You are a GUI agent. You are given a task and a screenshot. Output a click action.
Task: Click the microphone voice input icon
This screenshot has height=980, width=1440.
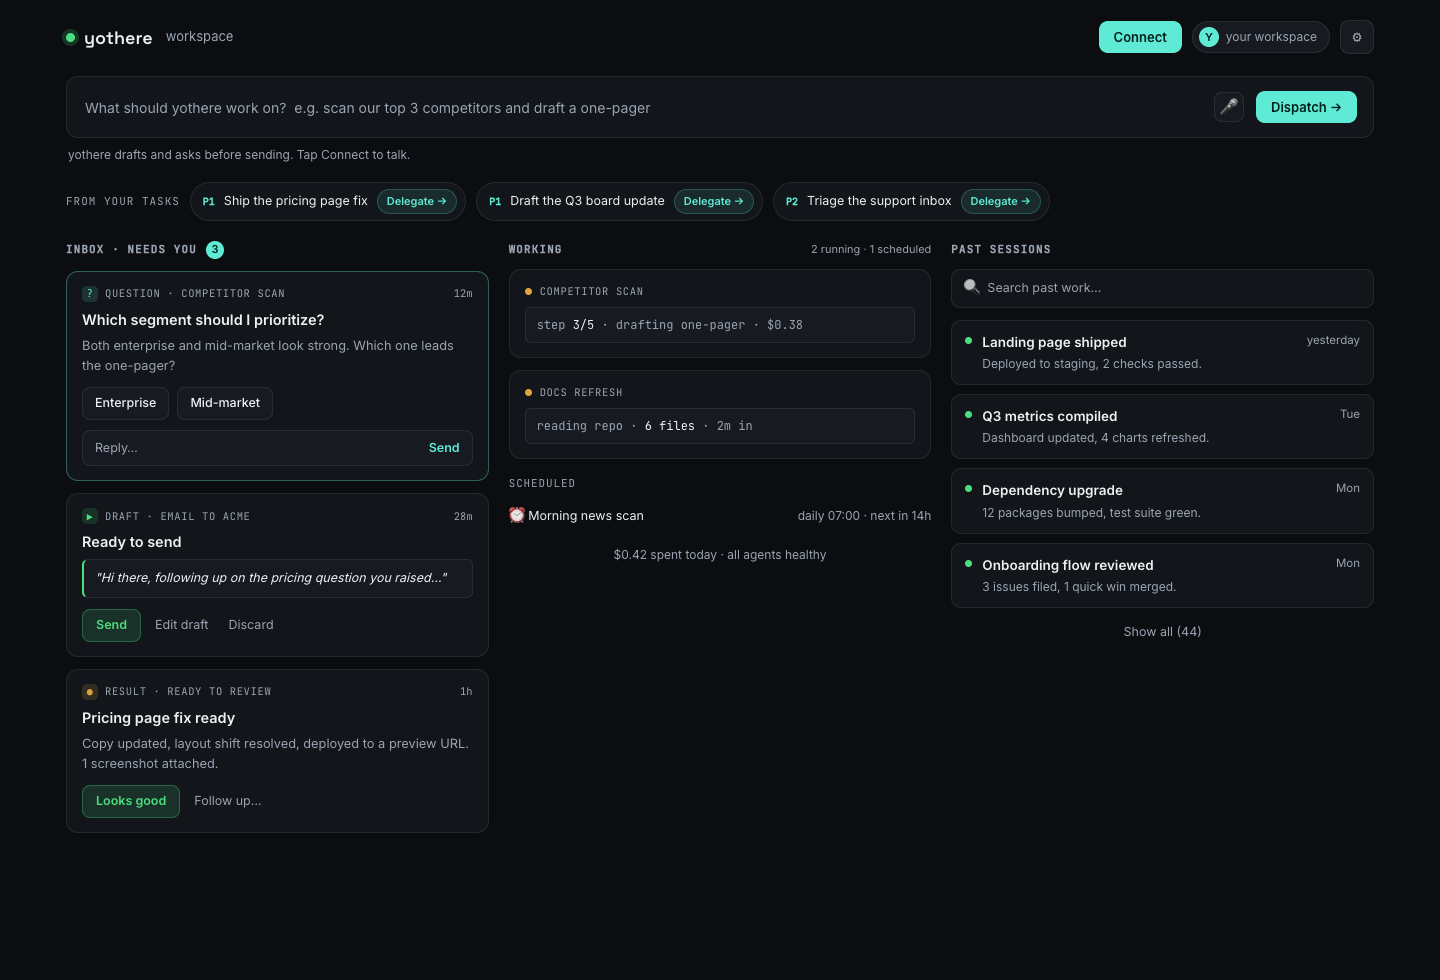pos(1229,107)
